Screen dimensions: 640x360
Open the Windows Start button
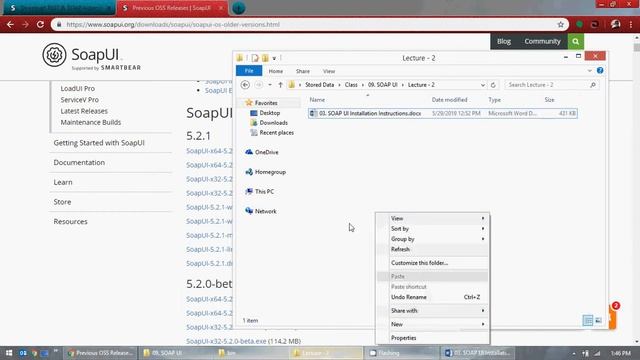pyautogui.click(x=9, y=353)
